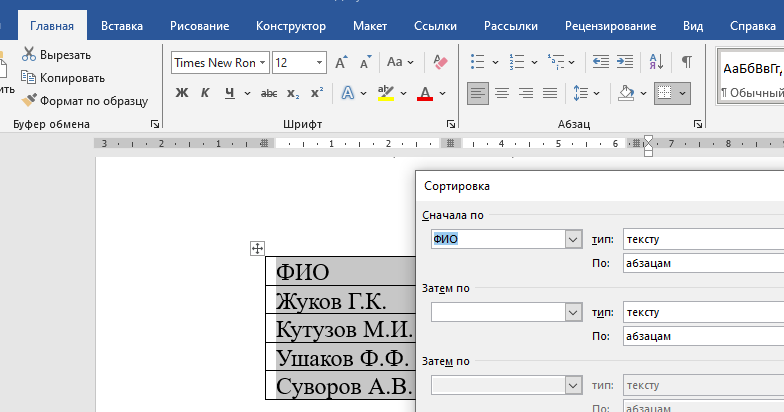Click the Суворов А.В. table cell
The height and width of the screenshot is (412, 784).
[340, 386]
